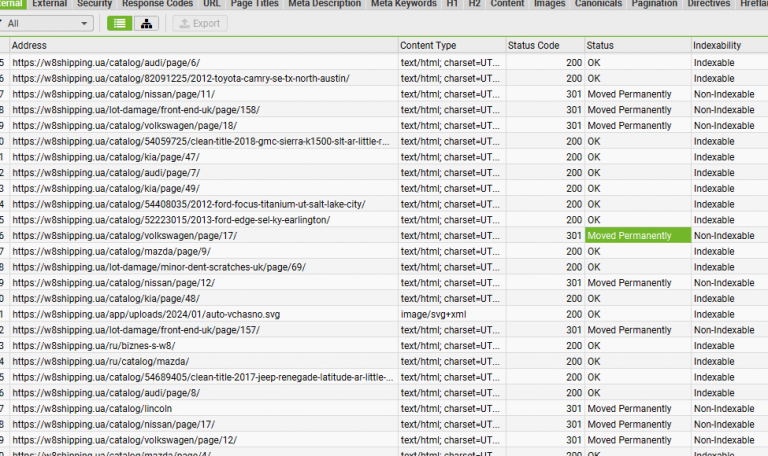Select the catalog/mazda/page/9/ URL
The width and height of the screenshot is (768, 456).
pyautogui.click(x=111, y=251)
